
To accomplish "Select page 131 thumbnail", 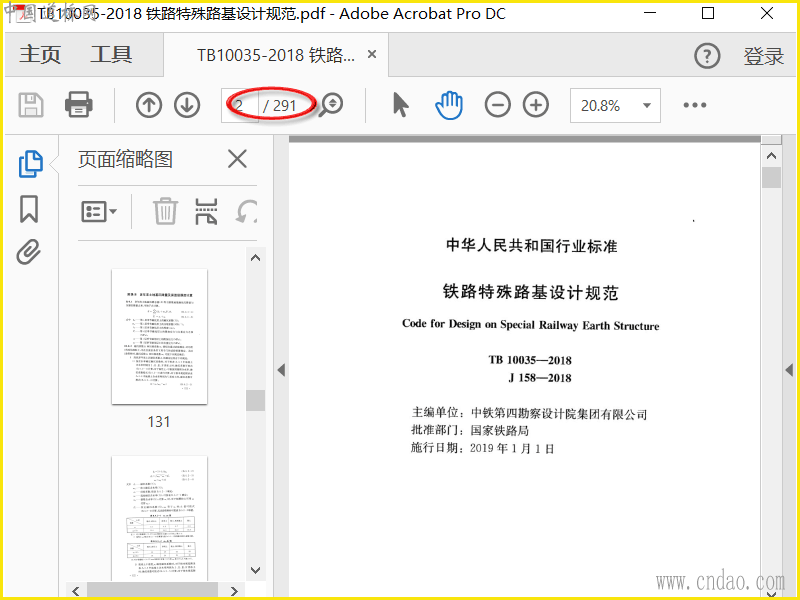I will pyautogui.click(x=159, y=337).
